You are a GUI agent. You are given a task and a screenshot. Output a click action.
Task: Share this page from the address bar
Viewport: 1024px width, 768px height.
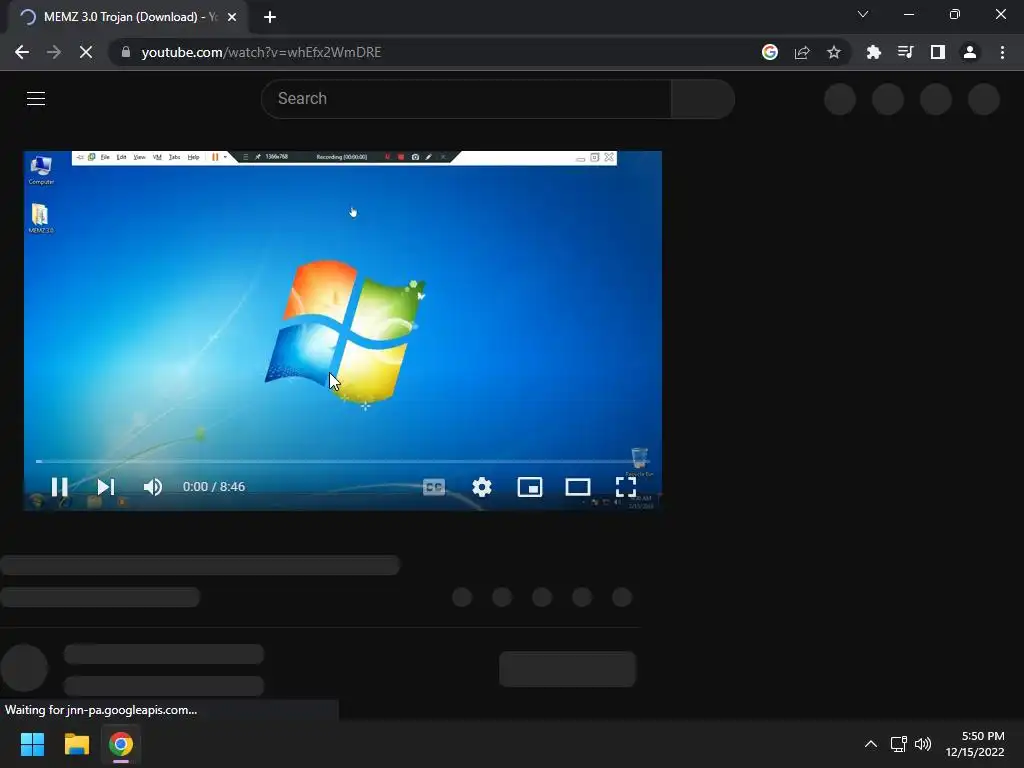click(x=802, y=52)
